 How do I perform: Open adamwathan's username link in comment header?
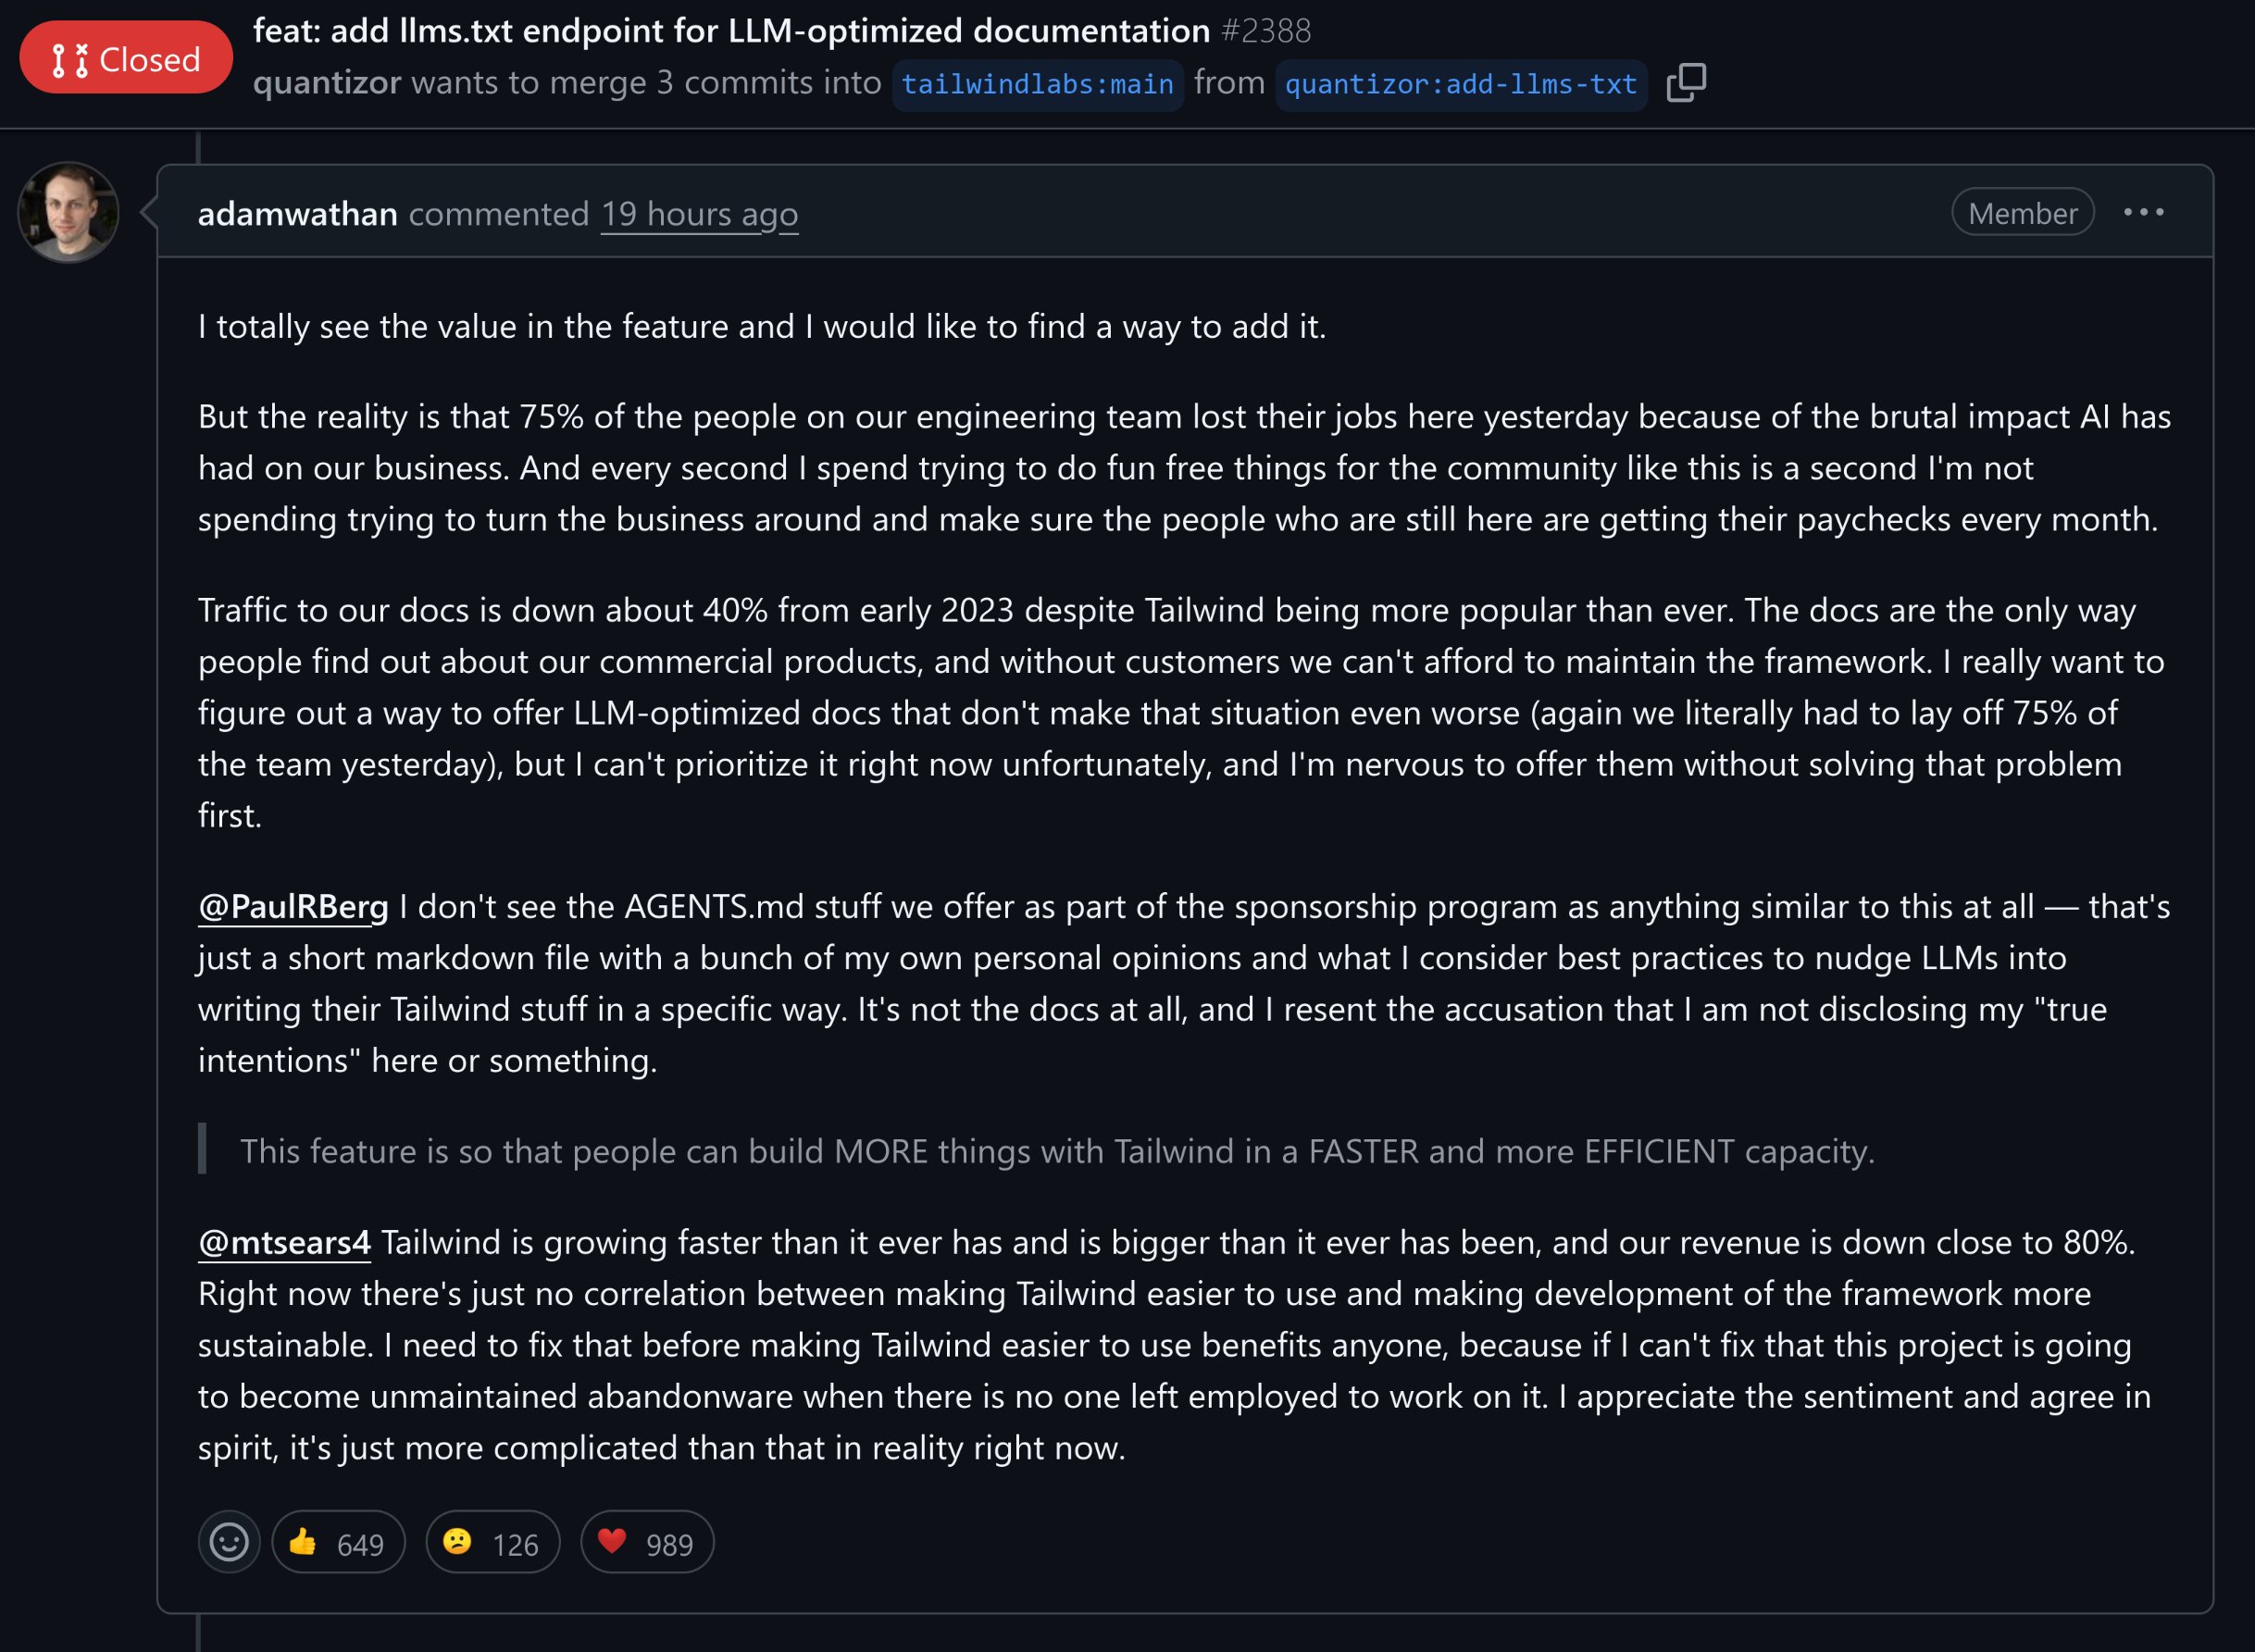pyautogui.click(x=297, y=214)
